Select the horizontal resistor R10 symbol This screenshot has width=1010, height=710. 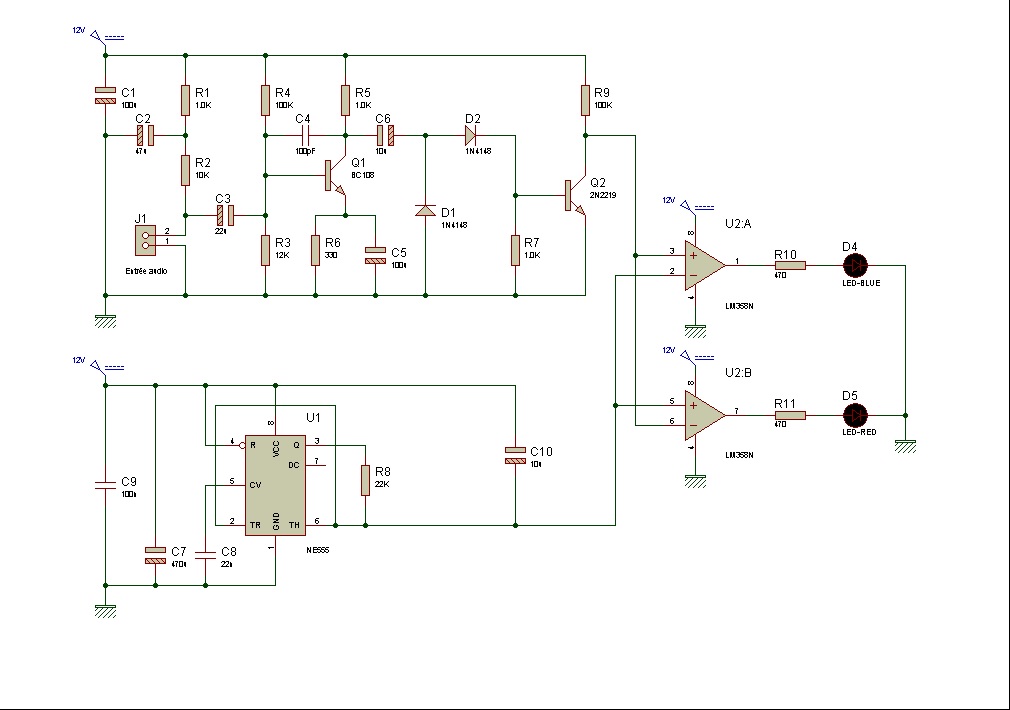coord(790,265)
